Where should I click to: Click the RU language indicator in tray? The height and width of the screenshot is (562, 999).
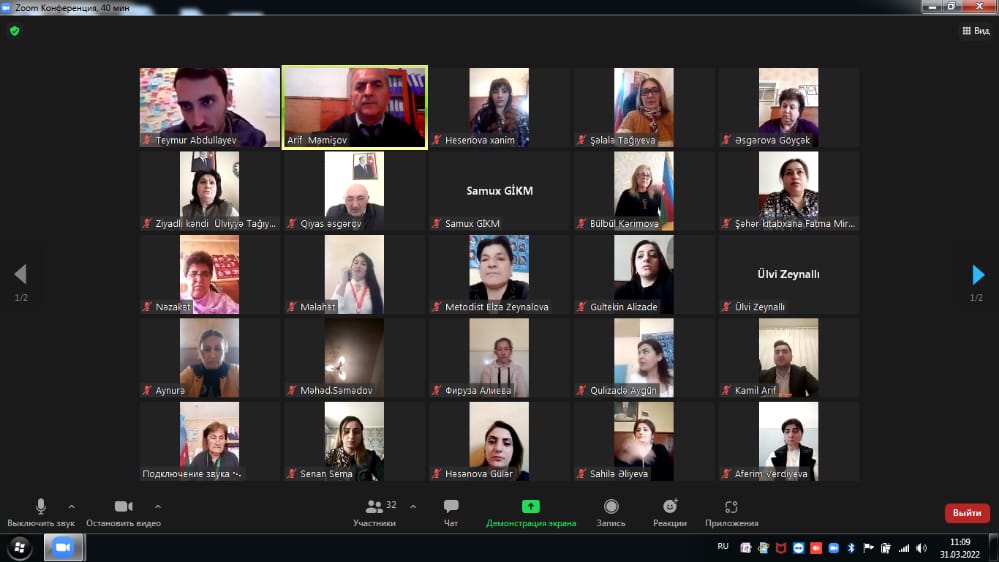tap(723, 546)
